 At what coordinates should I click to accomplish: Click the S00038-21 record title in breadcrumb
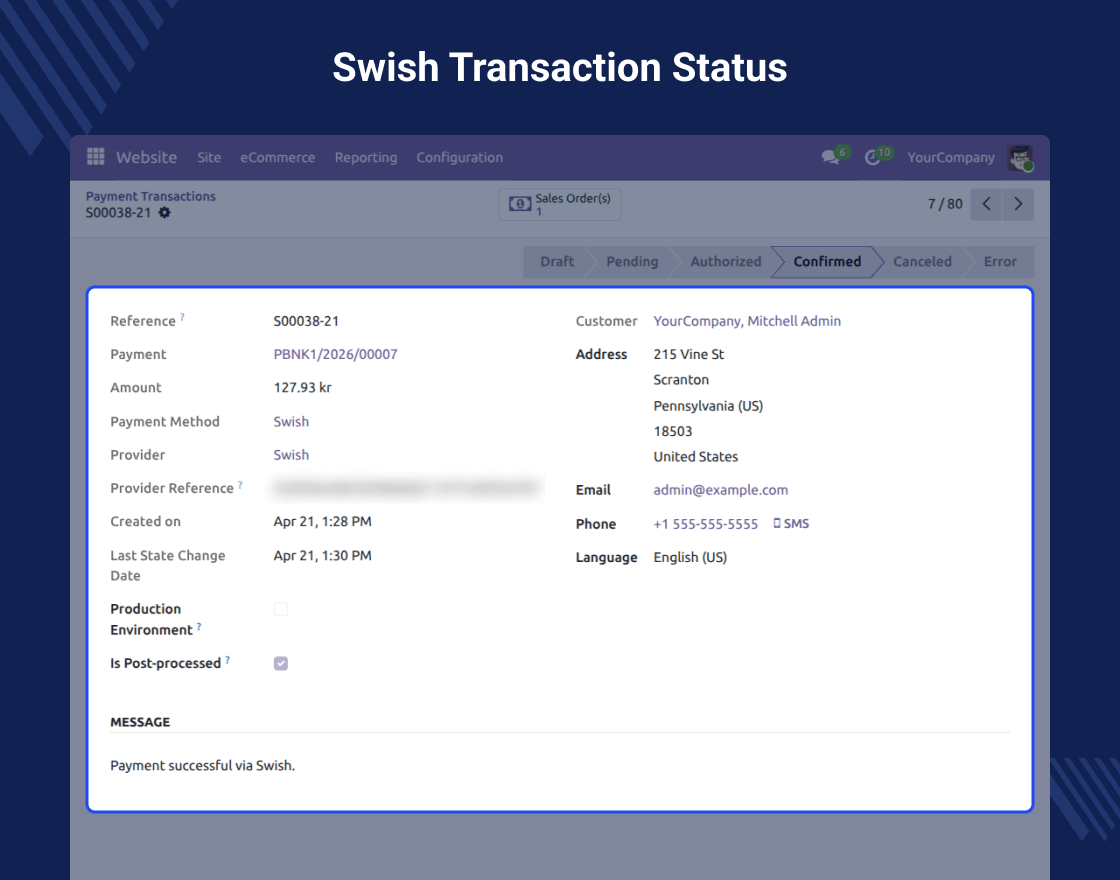click(119, 213)
